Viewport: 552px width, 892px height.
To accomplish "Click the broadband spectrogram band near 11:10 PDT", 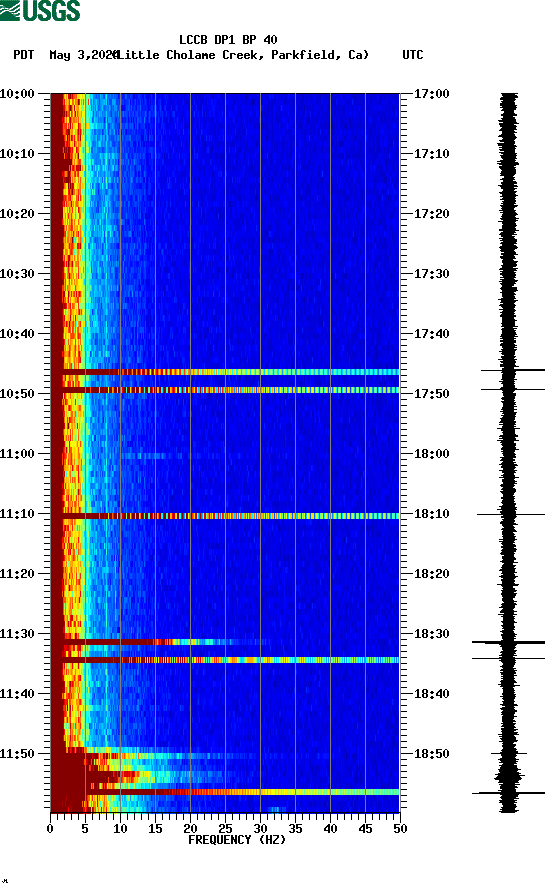I will (225, 516).
